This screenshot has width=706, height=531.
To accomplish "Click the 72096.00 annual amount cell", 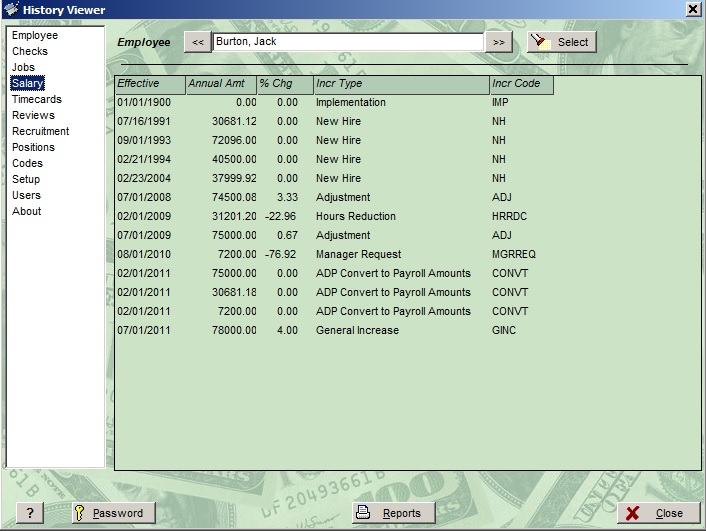I will click(234, 140).
